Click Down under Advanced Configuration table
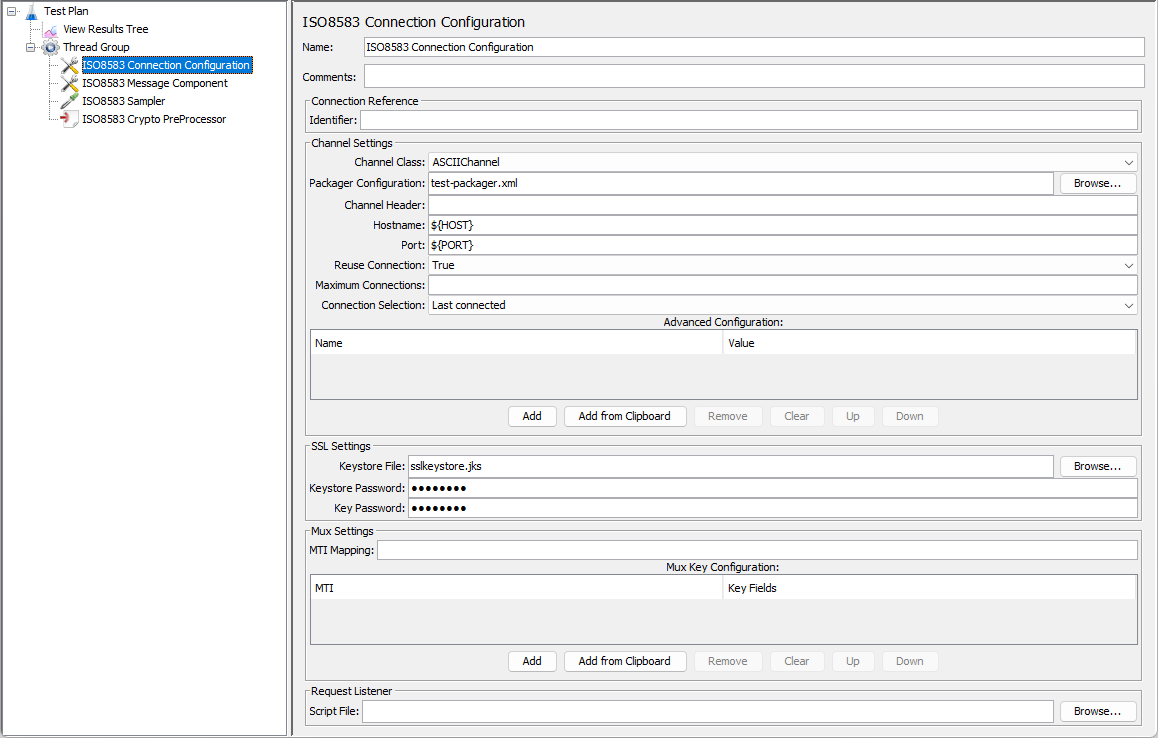 click(x=910, y=417)
